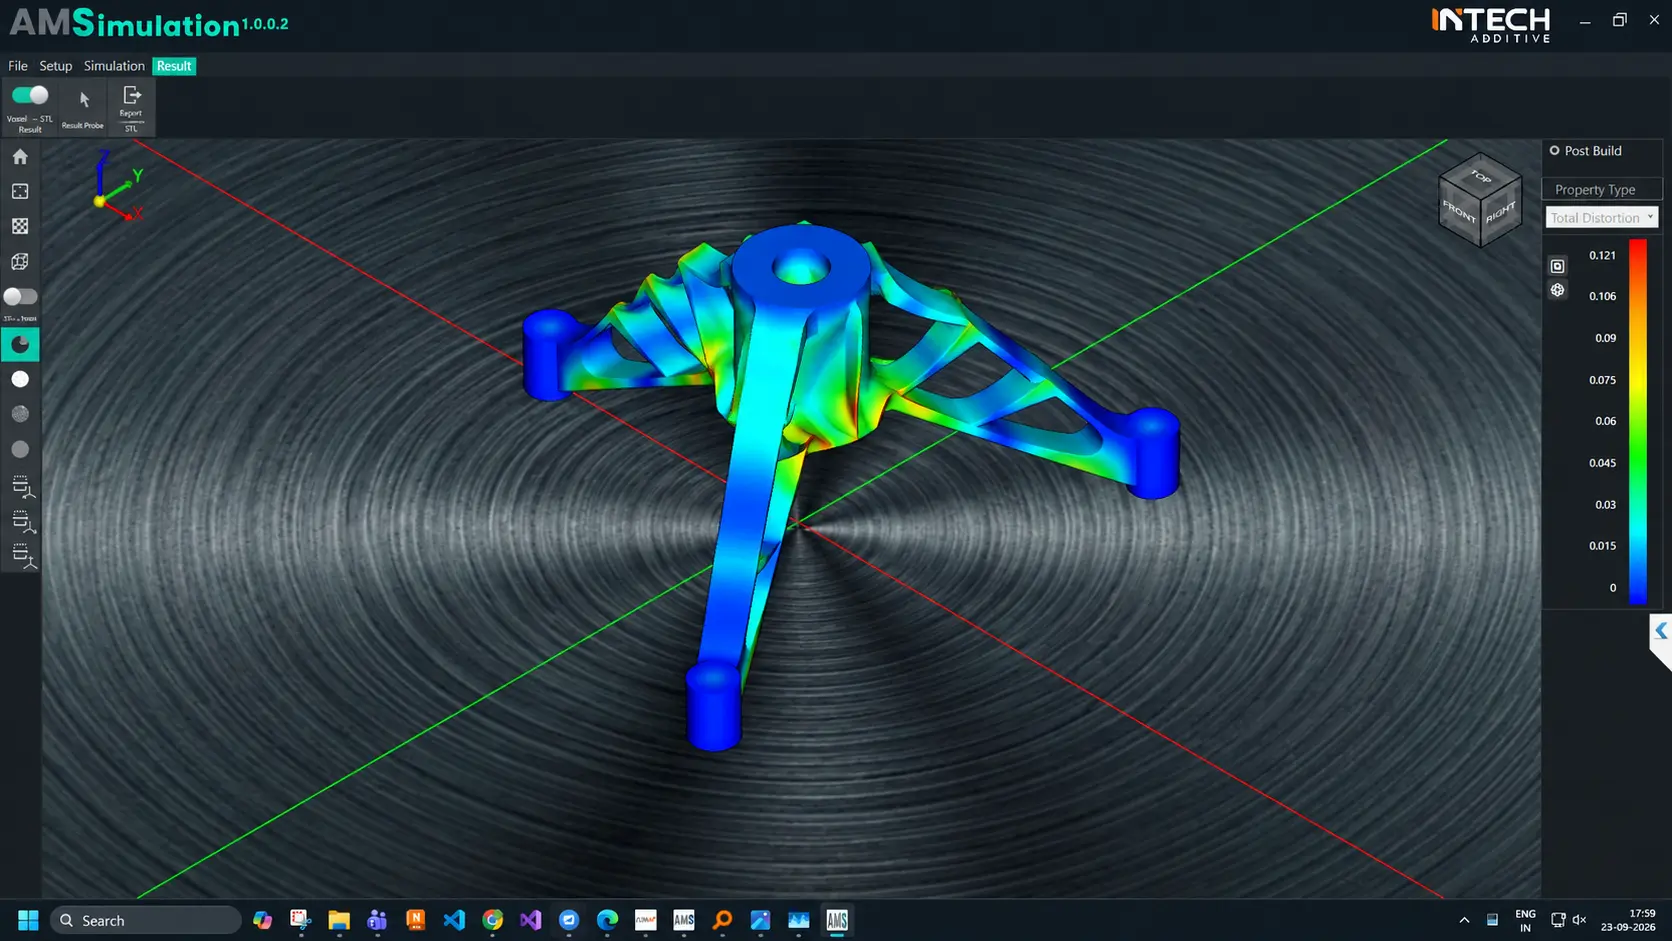
Task: Click the 0.106 legend value
Action: point(1602,296)
